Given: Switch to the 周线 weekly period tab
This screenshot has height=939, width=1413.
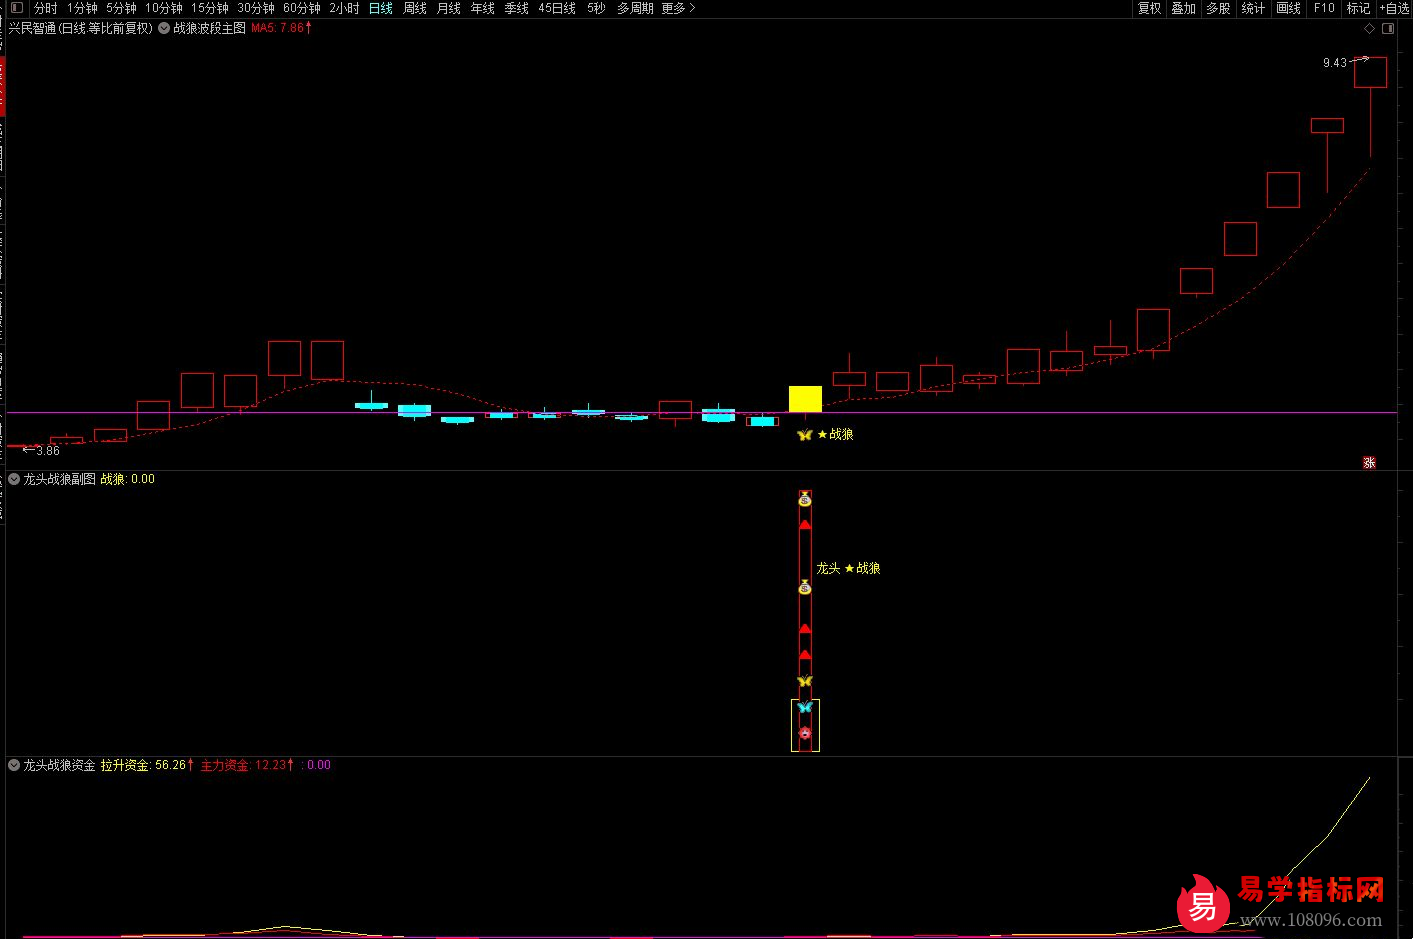Looking at the screenshot, I should pyautogui.click(x=414, y=8).
